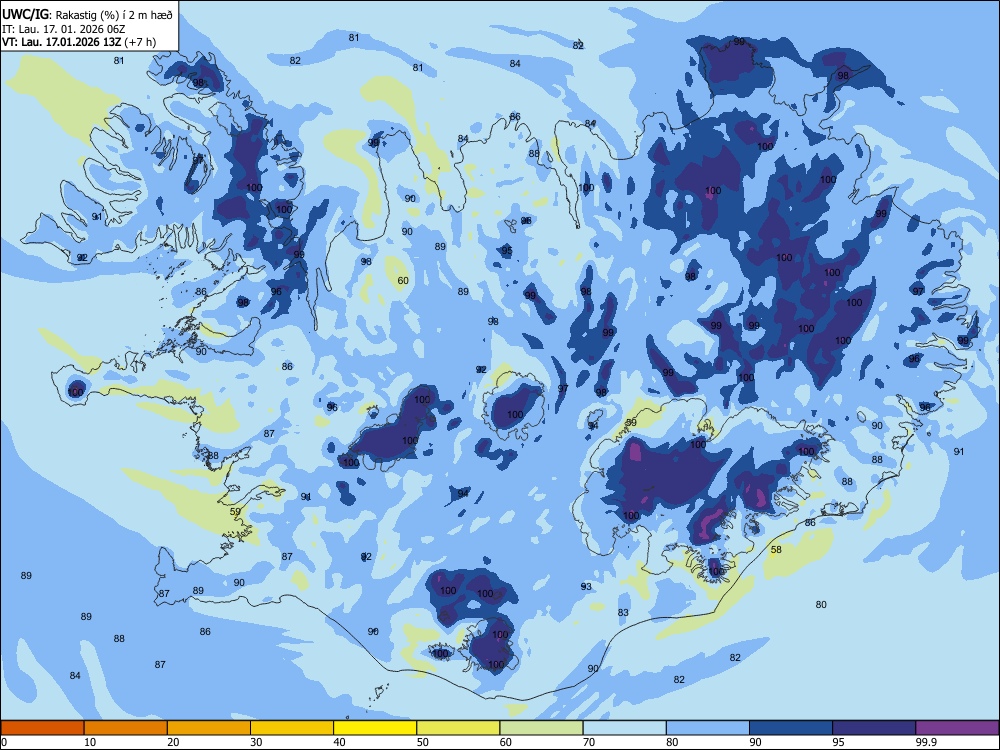The width and height of the screenshot is (1000, 750).
Task: Click the light green 60–70 legend swatch
Action: point(541,728)
